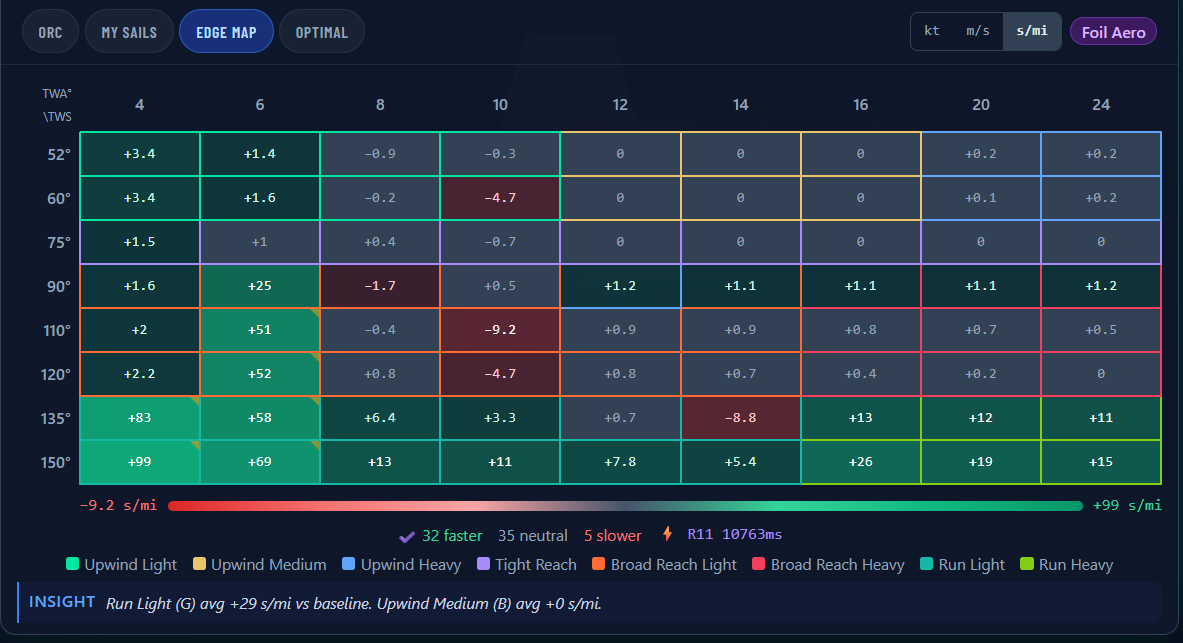Viewport: 1183px width, 643px height.
Task: Click the -1.7 cell in the 90° row
Action: [x=379, y=286]
